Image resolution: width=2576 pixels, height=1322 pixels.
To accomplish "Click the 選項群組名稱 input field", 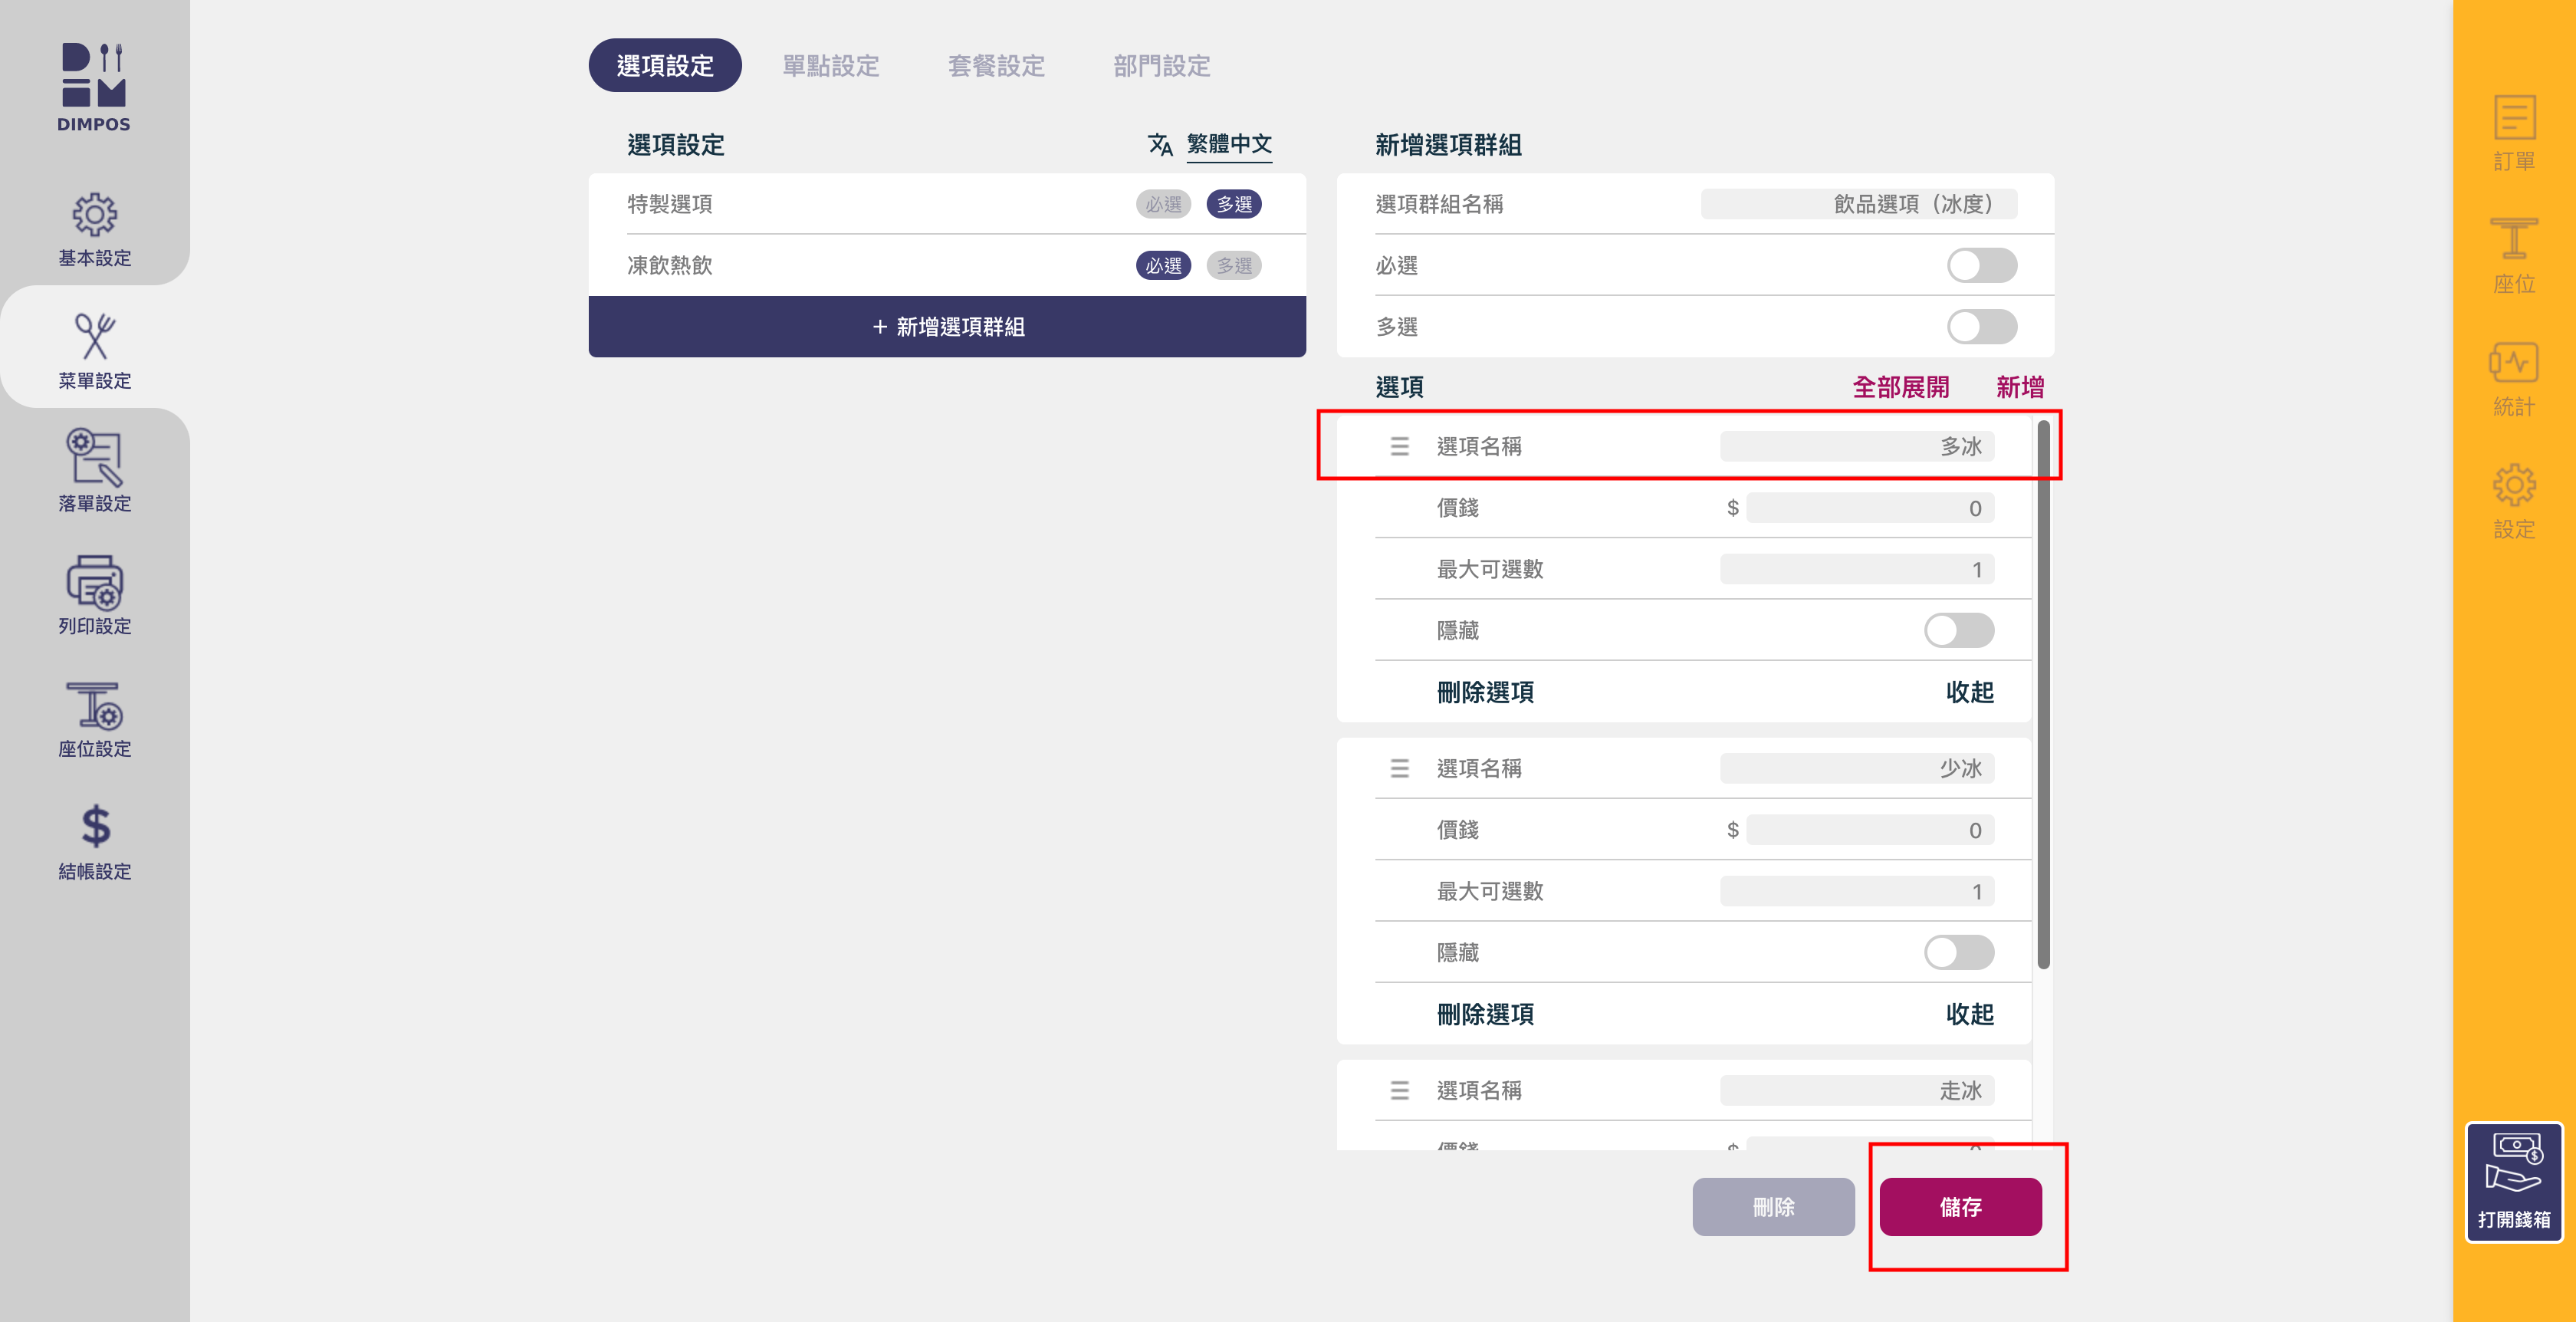I will [x=1858, y=204].
